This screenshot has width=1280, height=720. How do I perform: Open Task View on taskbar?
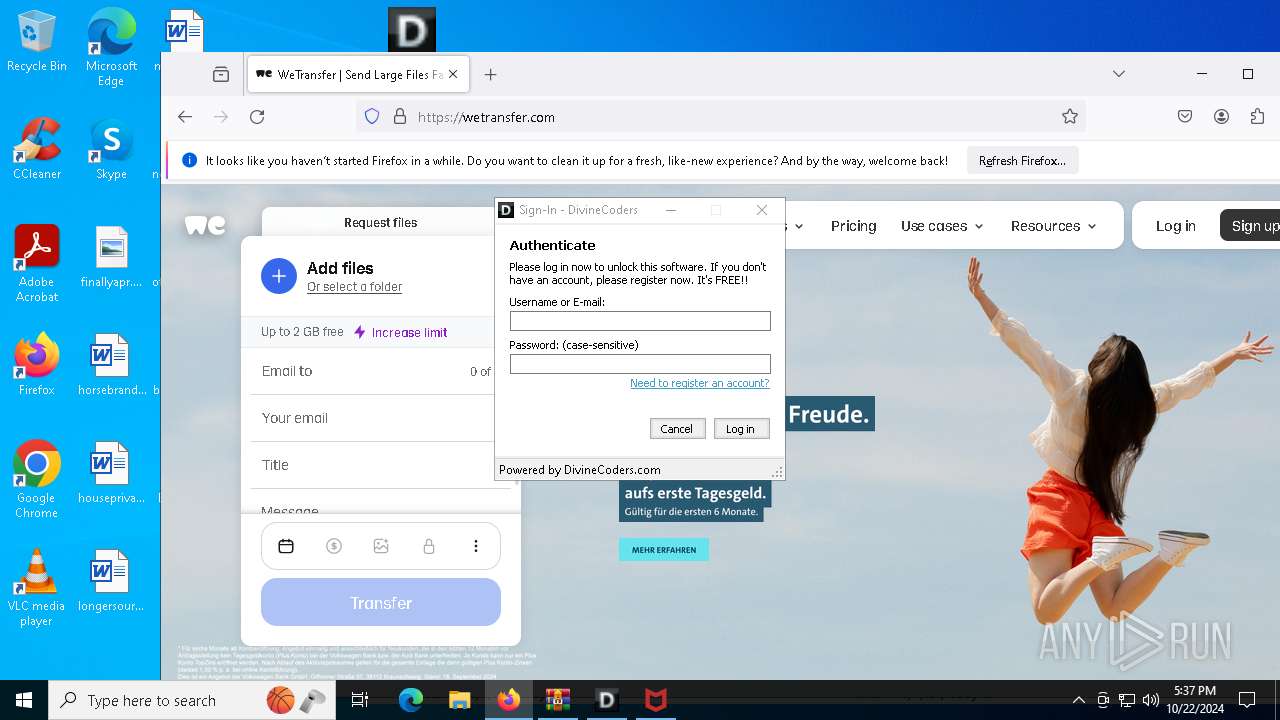(360, 700)
